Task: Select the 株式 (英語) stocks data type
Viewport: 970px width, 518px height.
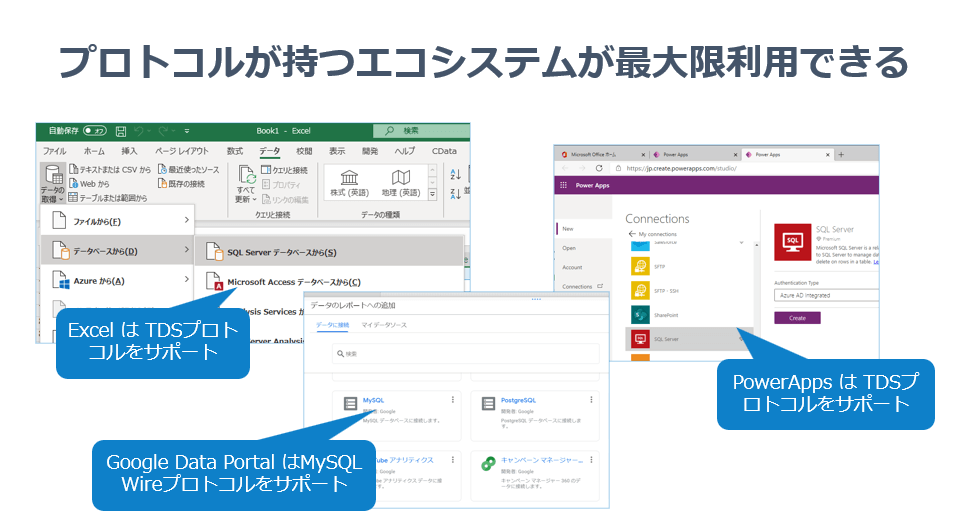Action: click(x=350, y=183)
